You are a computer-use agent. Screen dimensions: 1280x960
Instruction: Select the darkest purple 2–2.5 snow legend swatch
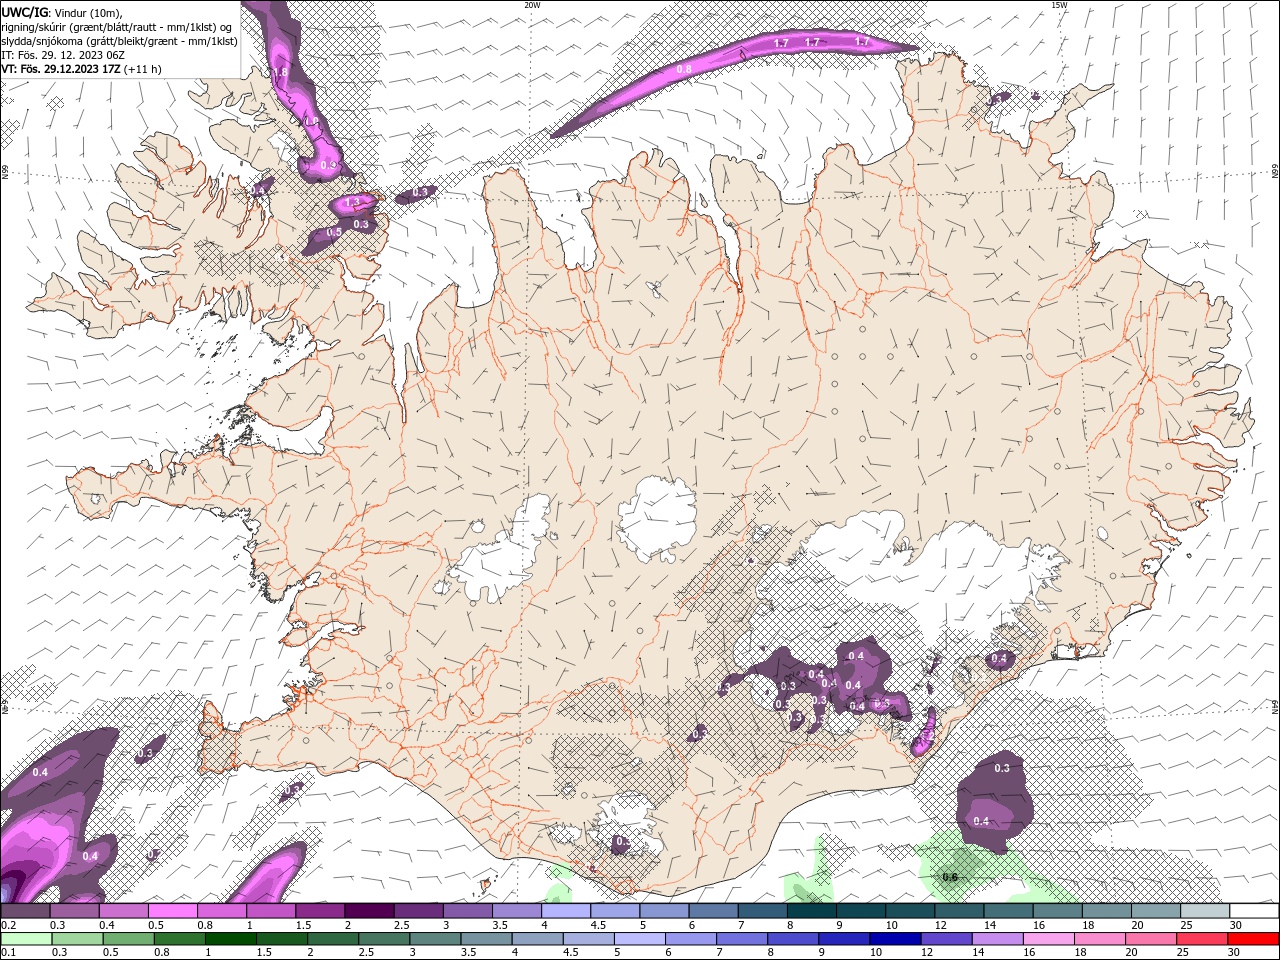click(369, 911)
